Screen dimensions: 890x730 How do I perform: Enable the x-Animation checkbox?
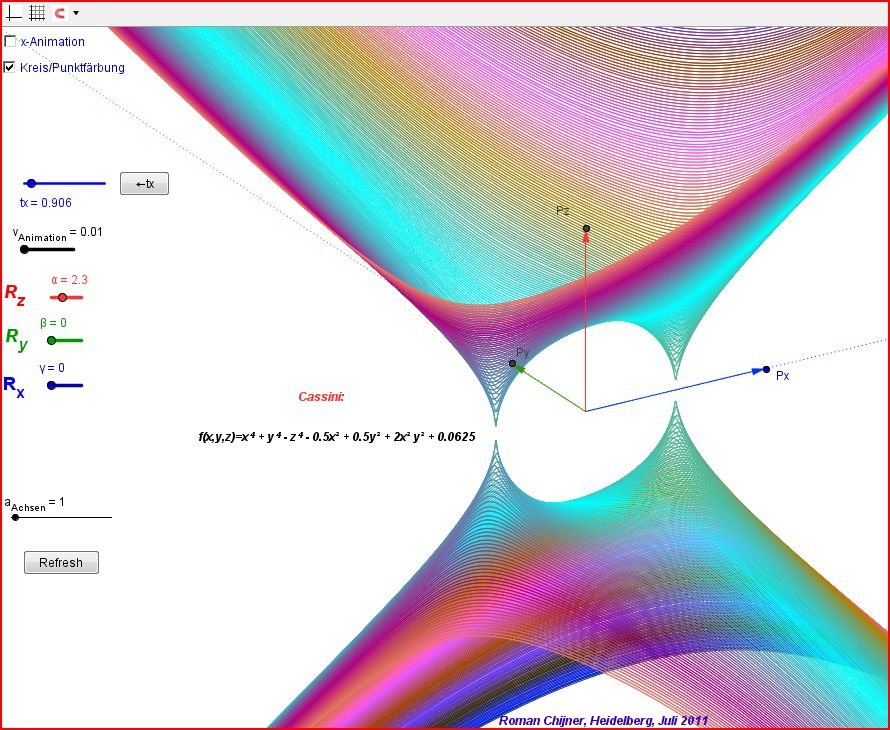point(10,42)
